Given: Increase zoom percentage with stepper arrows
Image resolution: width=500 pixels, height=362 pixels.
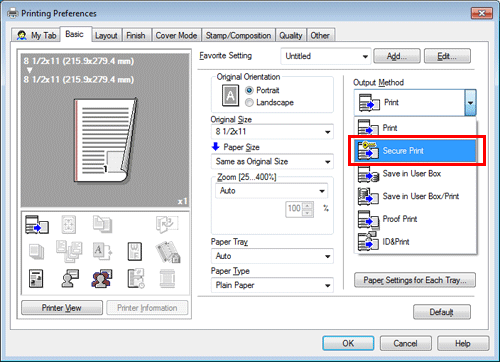Looking at the screenshot, I should (x=308, y=205).
